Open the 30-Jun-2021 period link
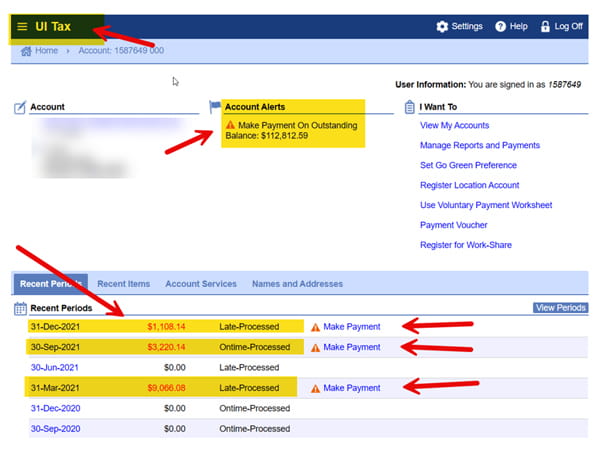Viewport: 600px width, 464px height. [54, 368]
